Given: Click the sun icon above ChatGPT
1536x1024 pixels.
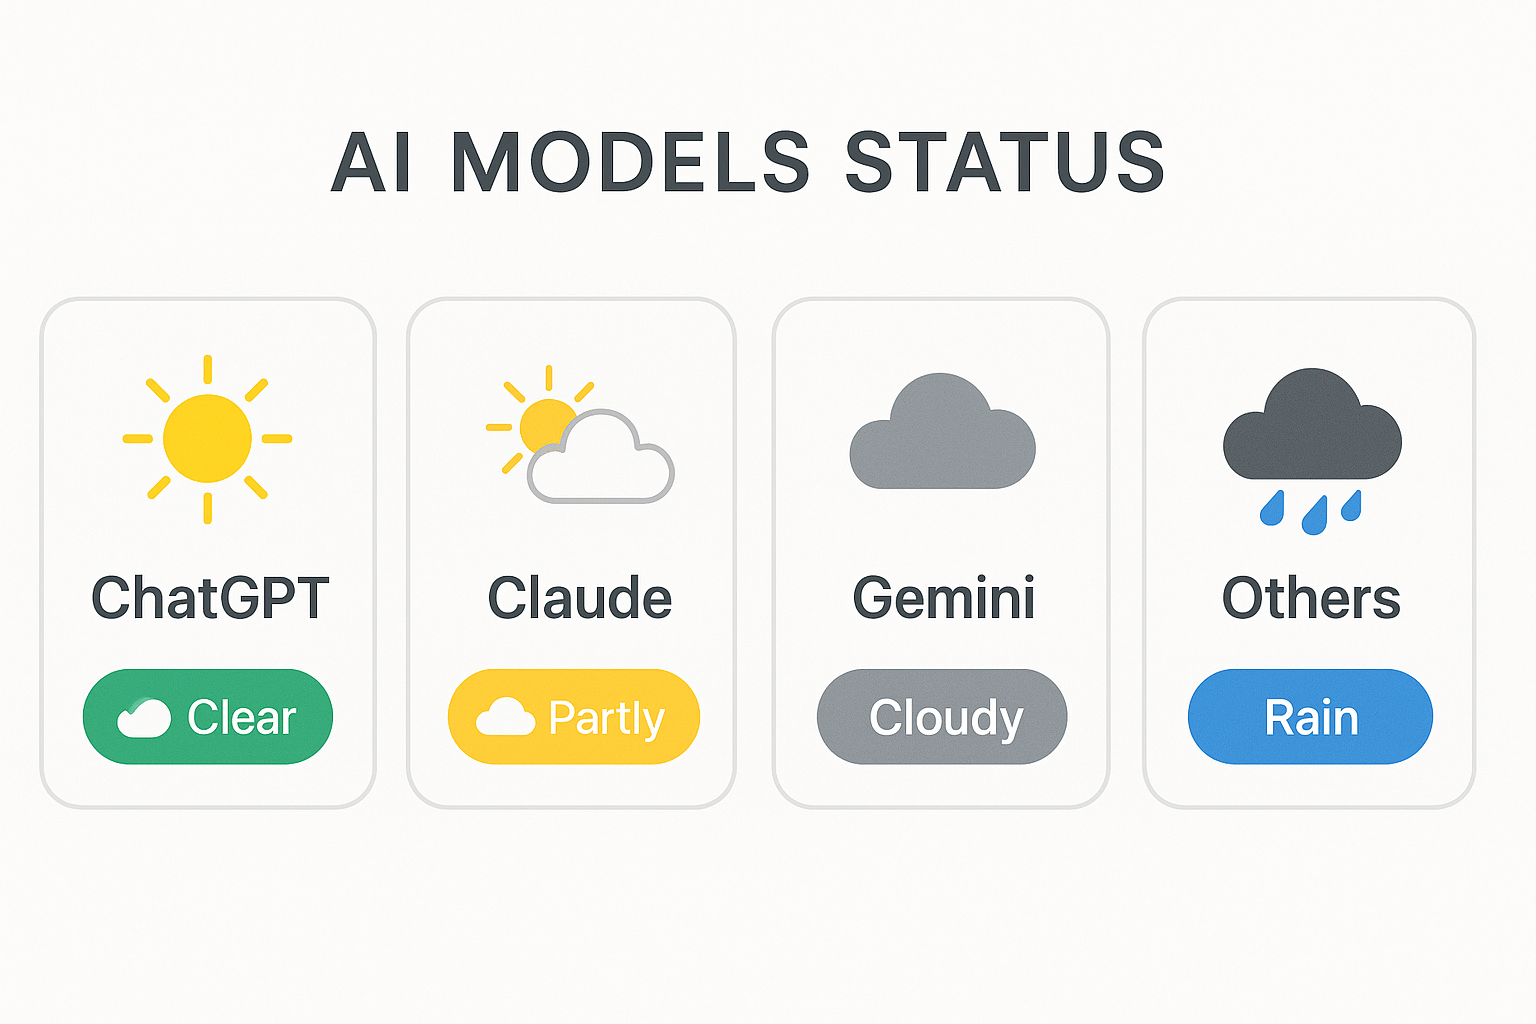Looking at the screenshot, I should [207, 438].
